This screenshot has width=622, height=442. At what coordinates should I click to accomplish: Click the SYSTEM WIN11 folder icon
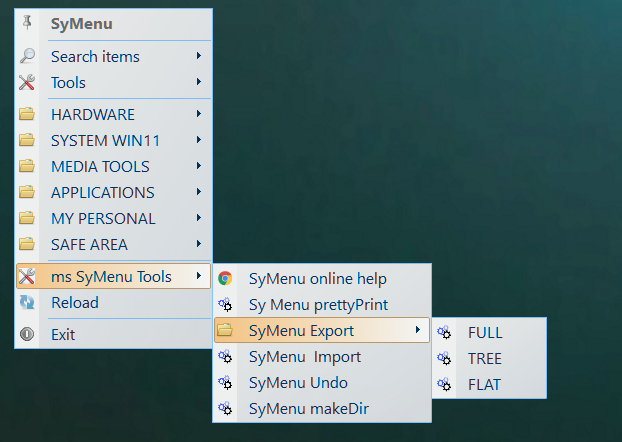27,140
